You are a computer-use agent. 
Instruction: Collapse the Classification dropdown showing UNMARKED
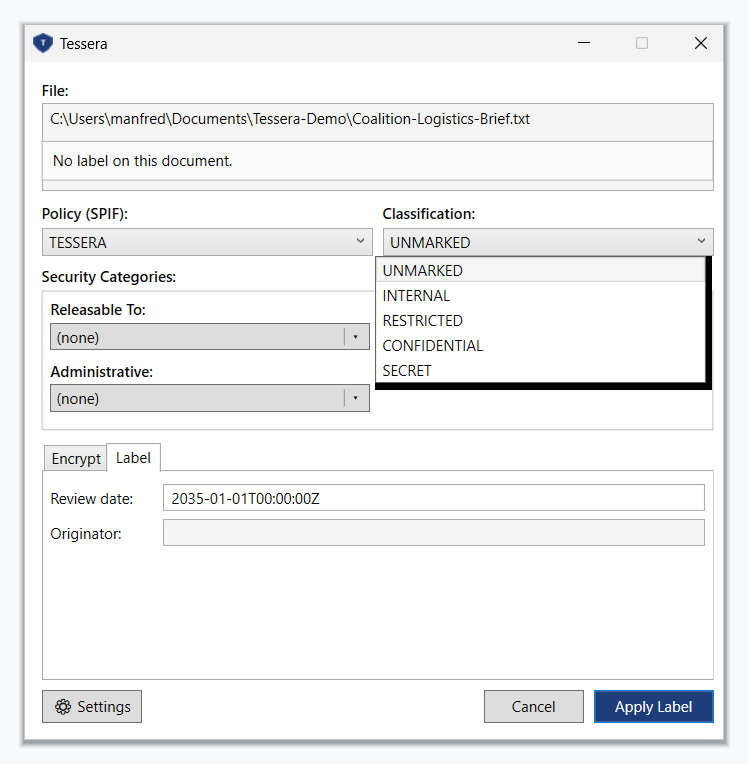pos(548,242)
